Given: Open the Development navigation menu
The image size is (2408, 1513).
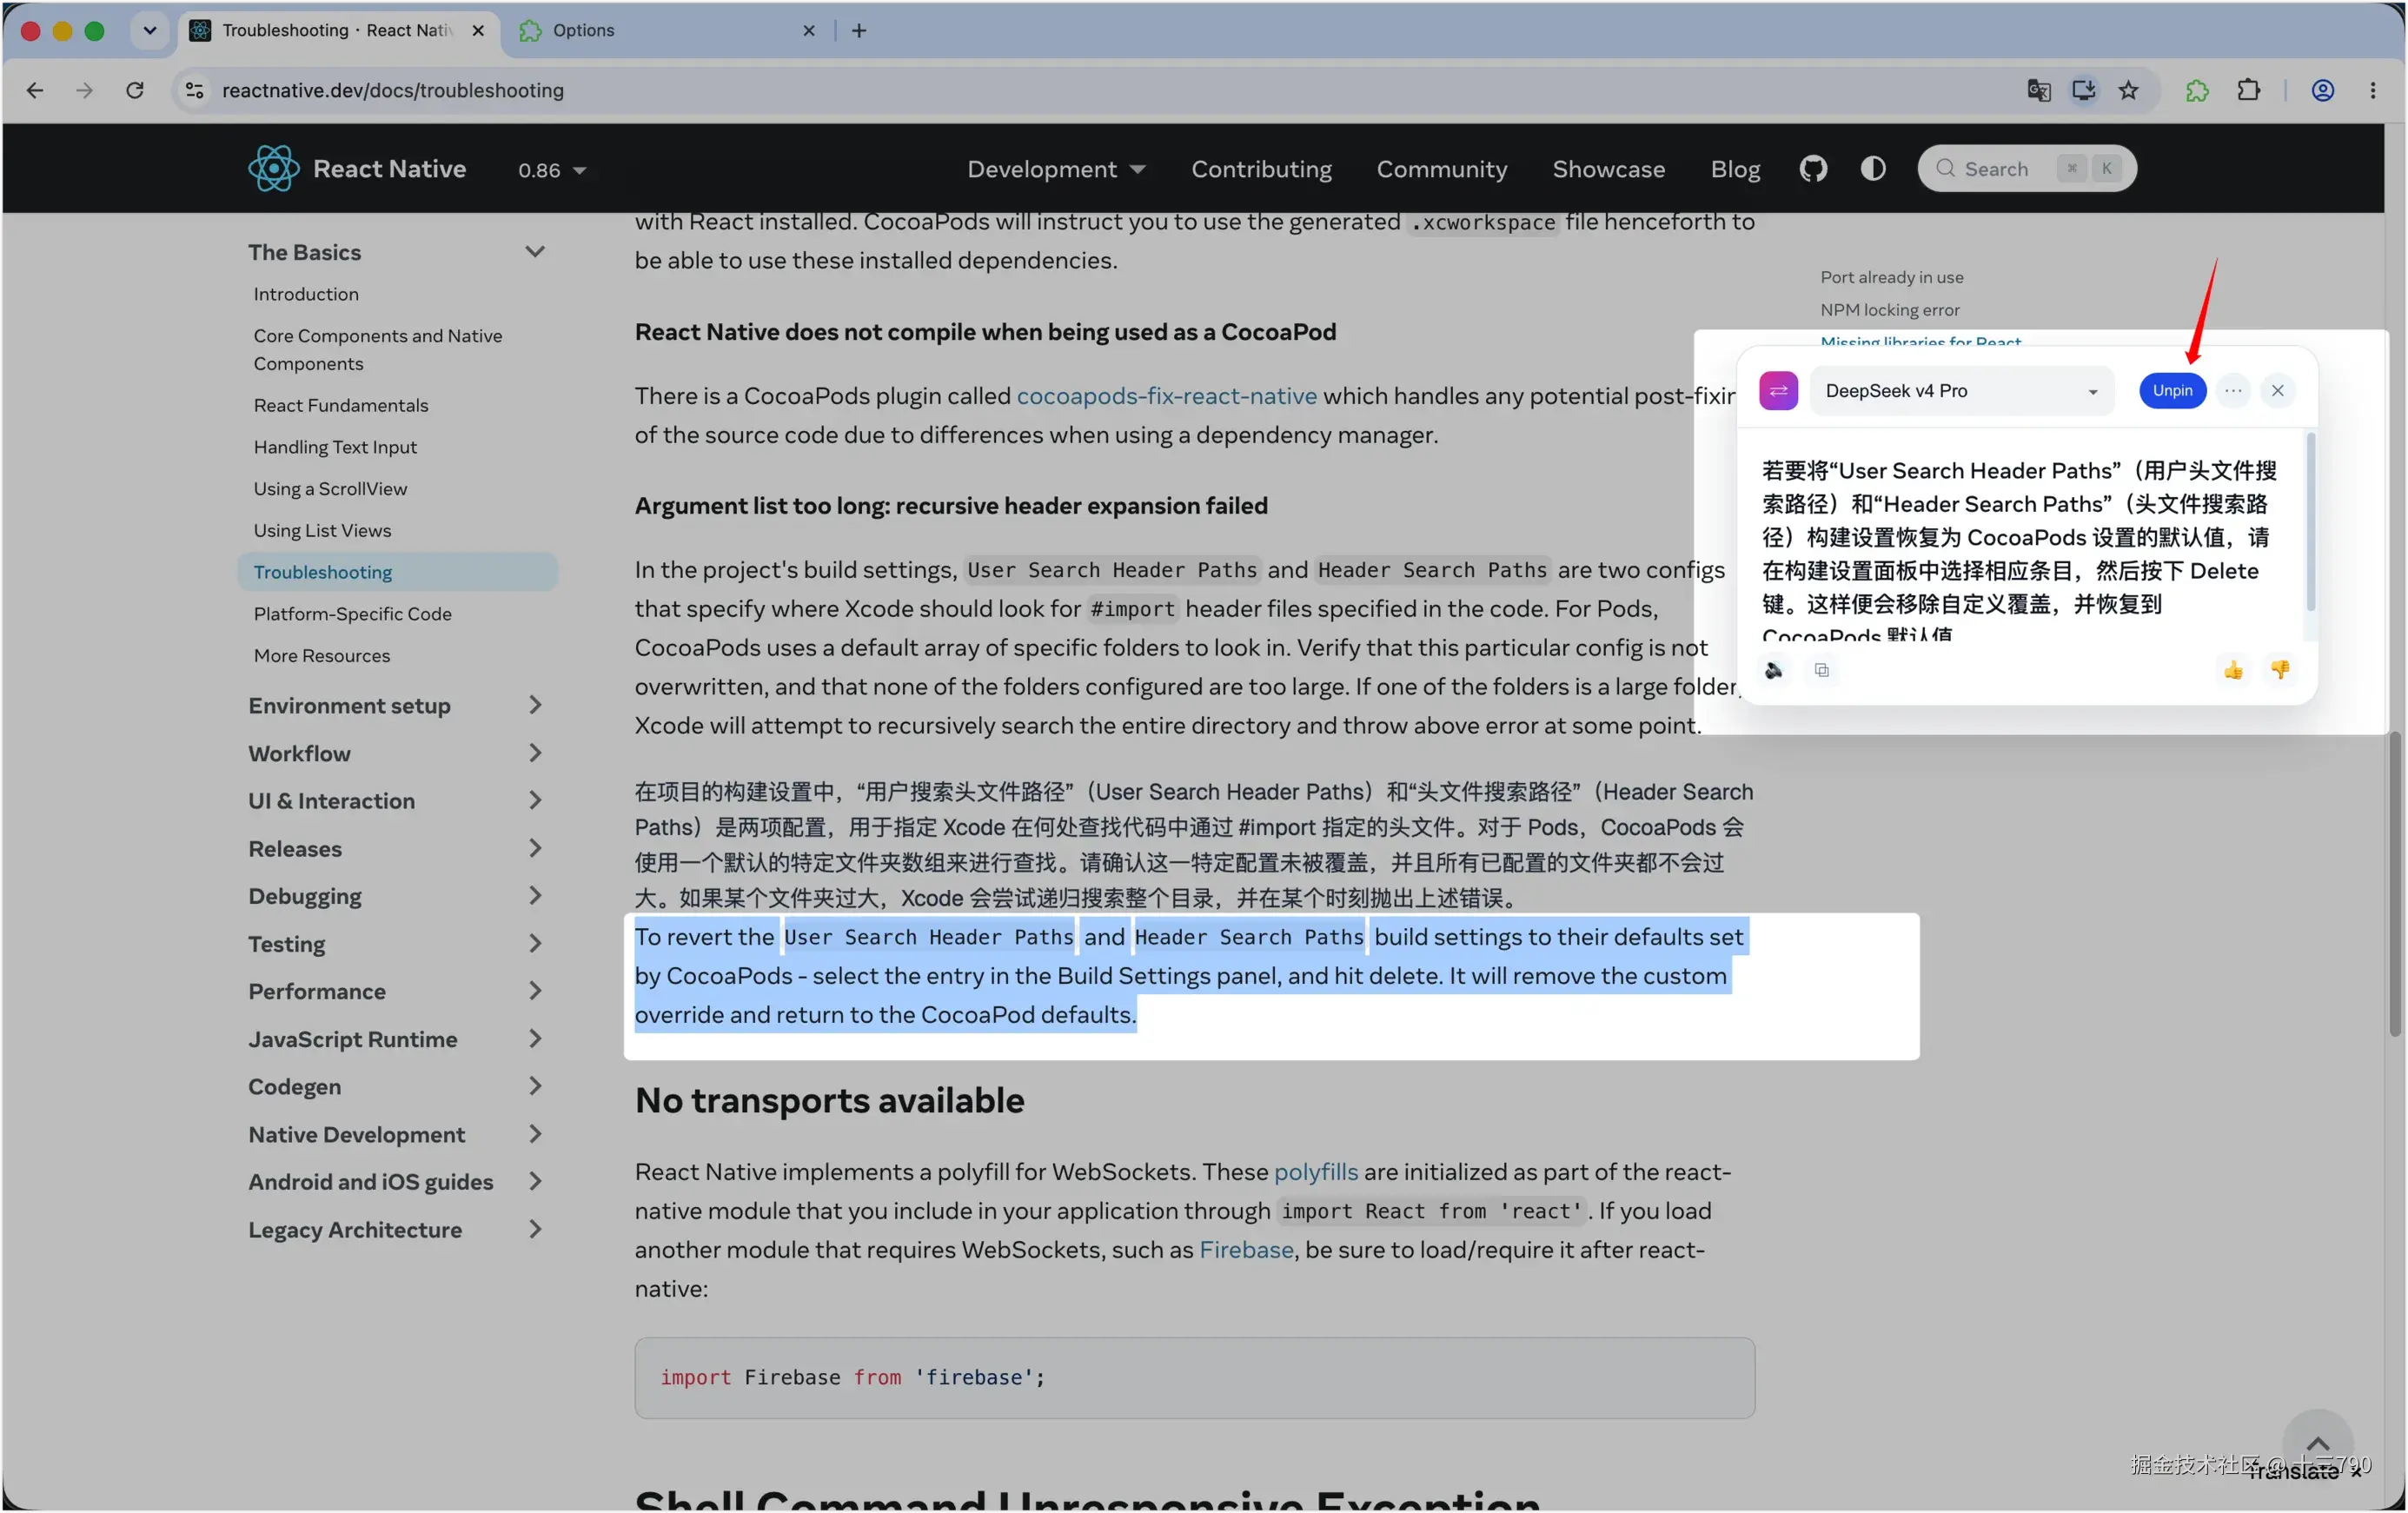Looking at the screenshot, I should tap(1056, 169).
